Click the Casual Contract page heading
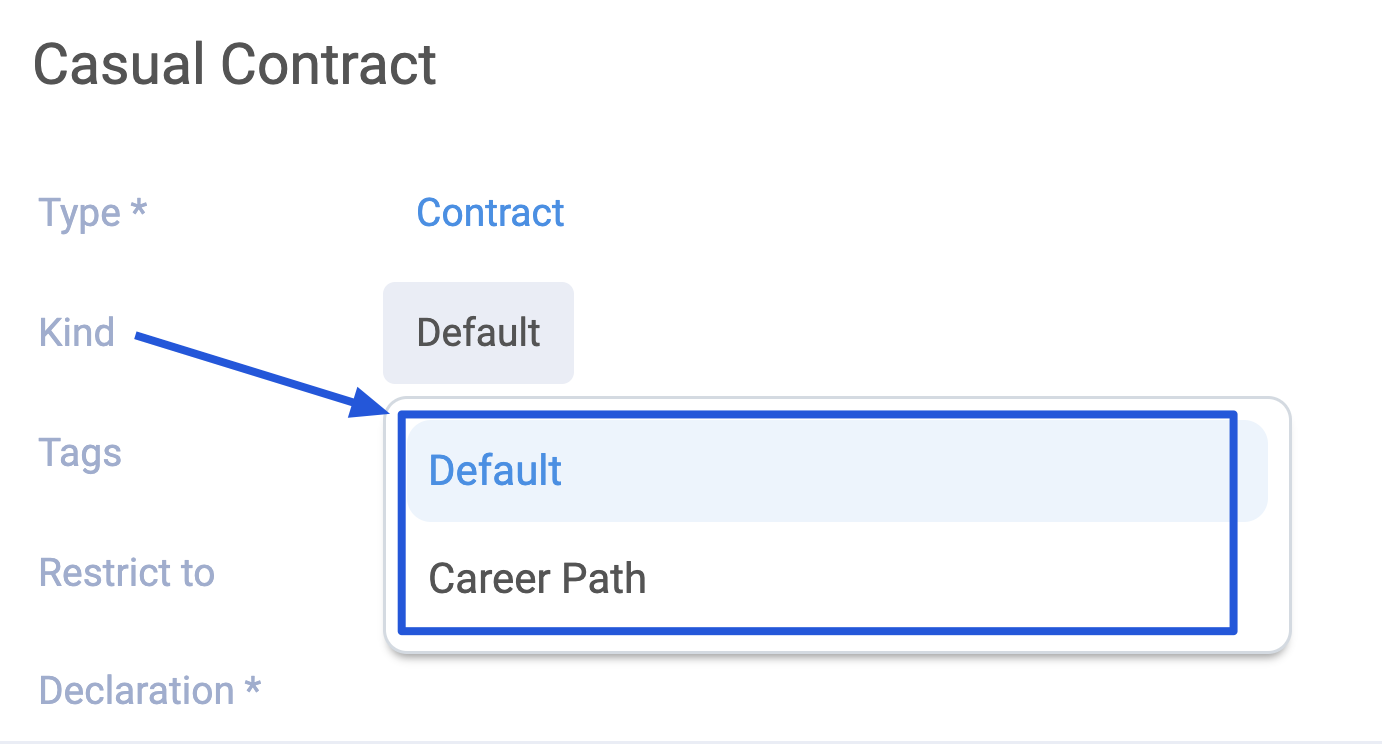The height and width of the screenshot is (744, 1382). pyautogui.click(x=235, y=63)
